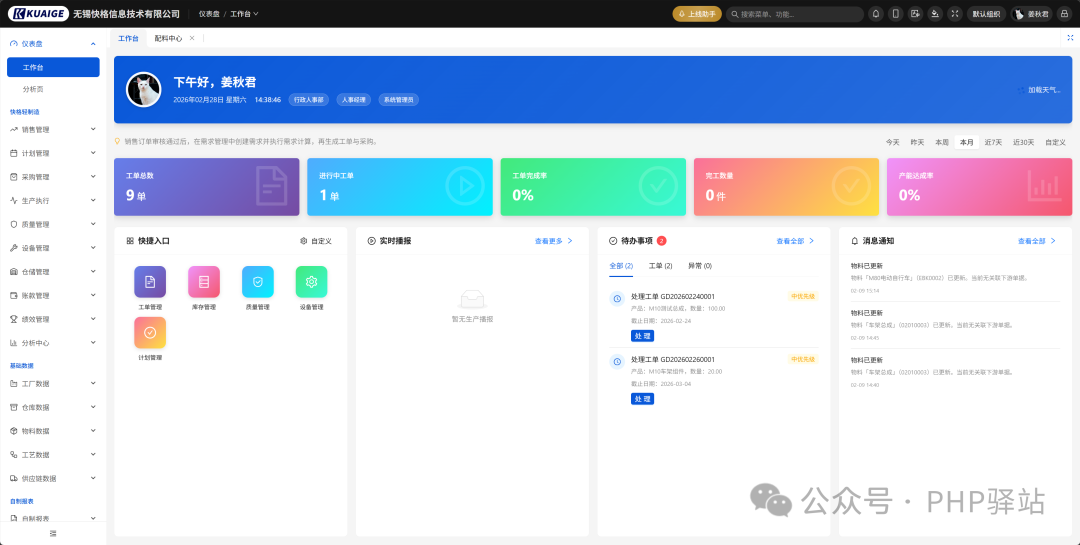Open 工单管理 quick entry icon
The height and width of the screenshot is (545, 1080).
click(150, 282)
